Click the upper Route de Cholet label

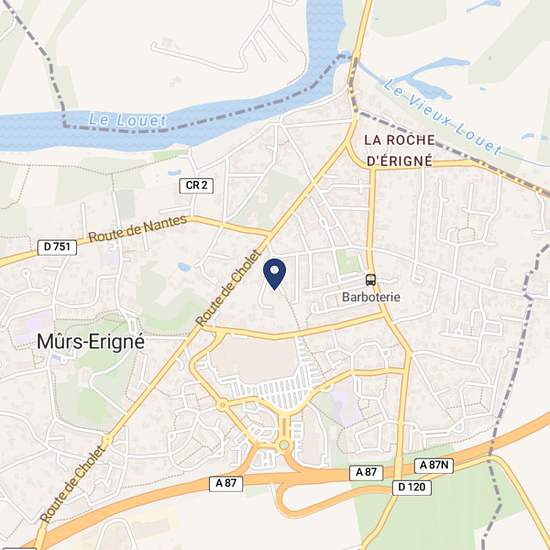[x=229, y=288]
